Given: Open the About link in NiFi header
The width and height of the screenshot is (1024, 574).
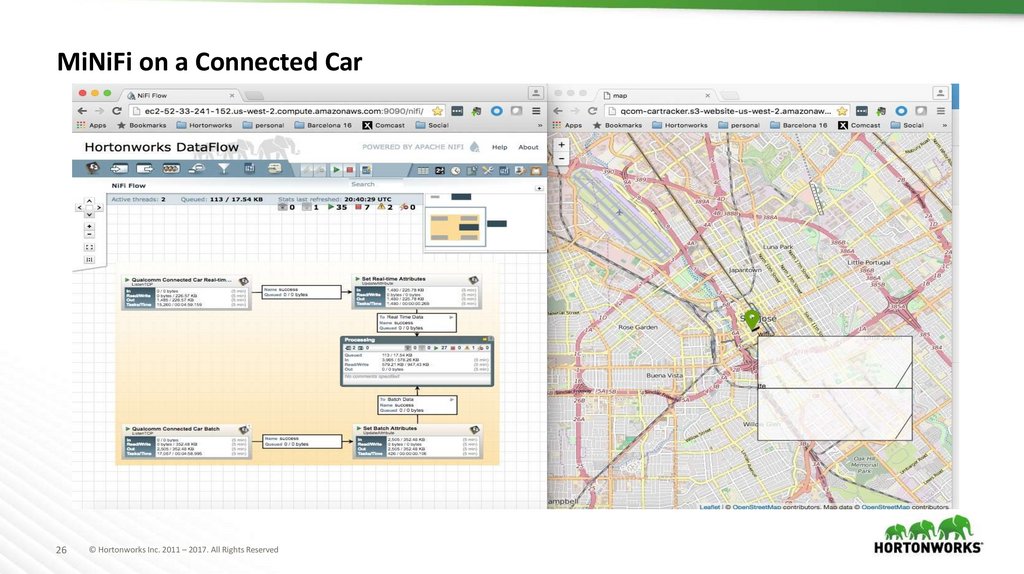Looking at the screenshot, I should (x=528, y=147).
